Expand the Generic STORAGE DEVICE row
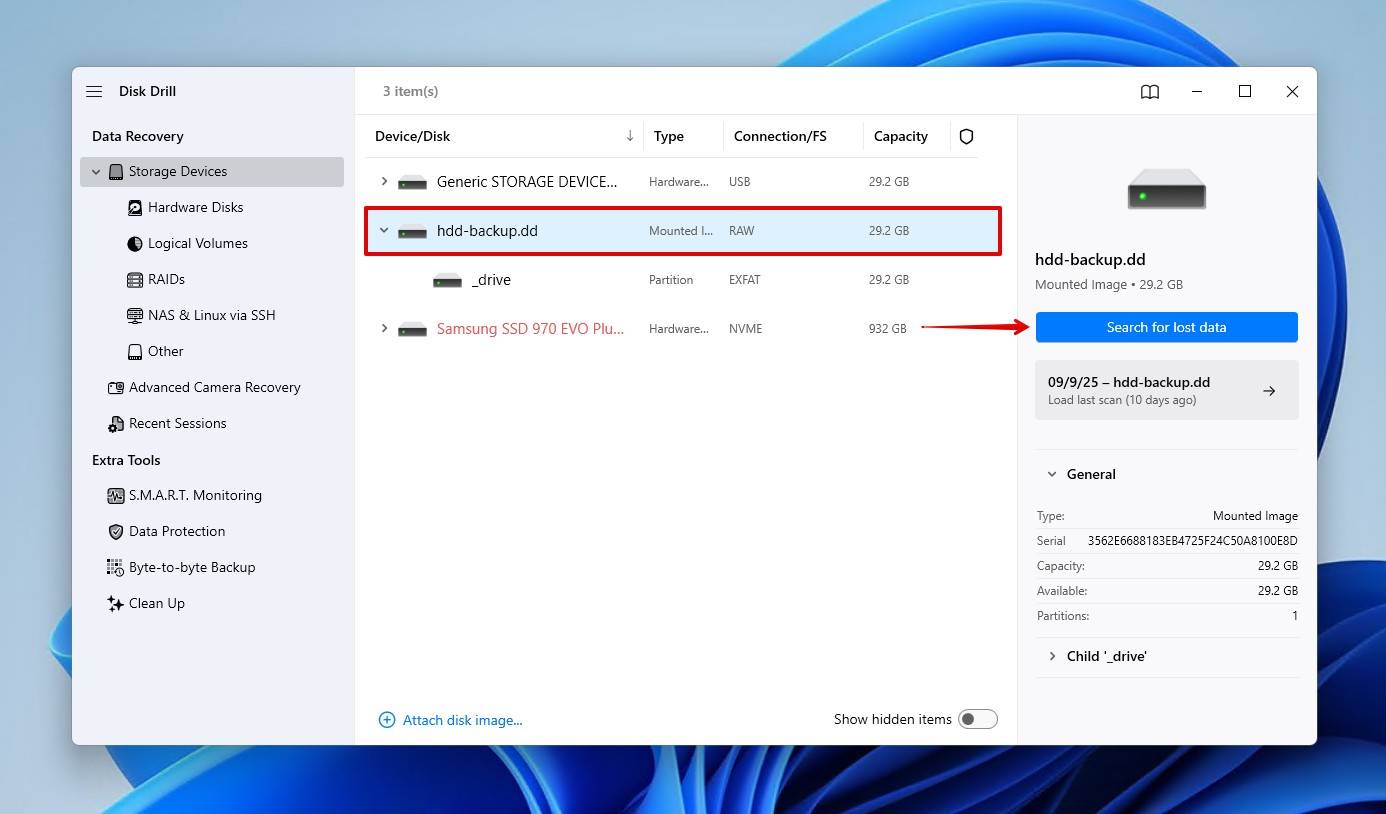 (x=384, y=181)
